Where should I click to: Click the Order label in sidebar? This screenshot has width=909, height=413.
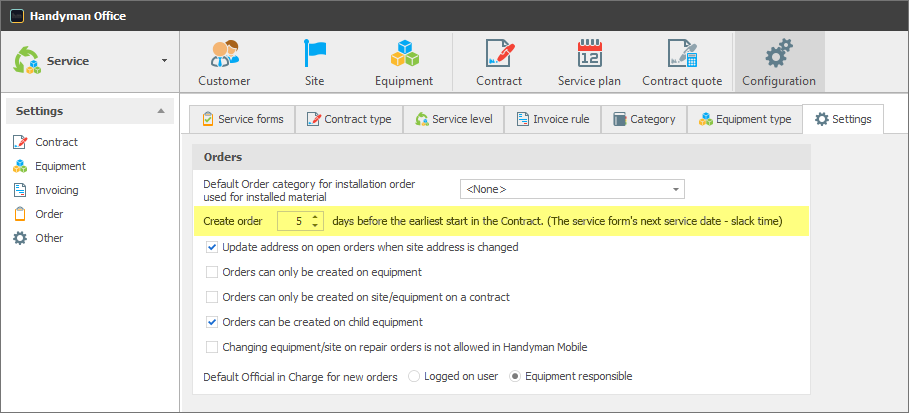(x=49, y=214)
